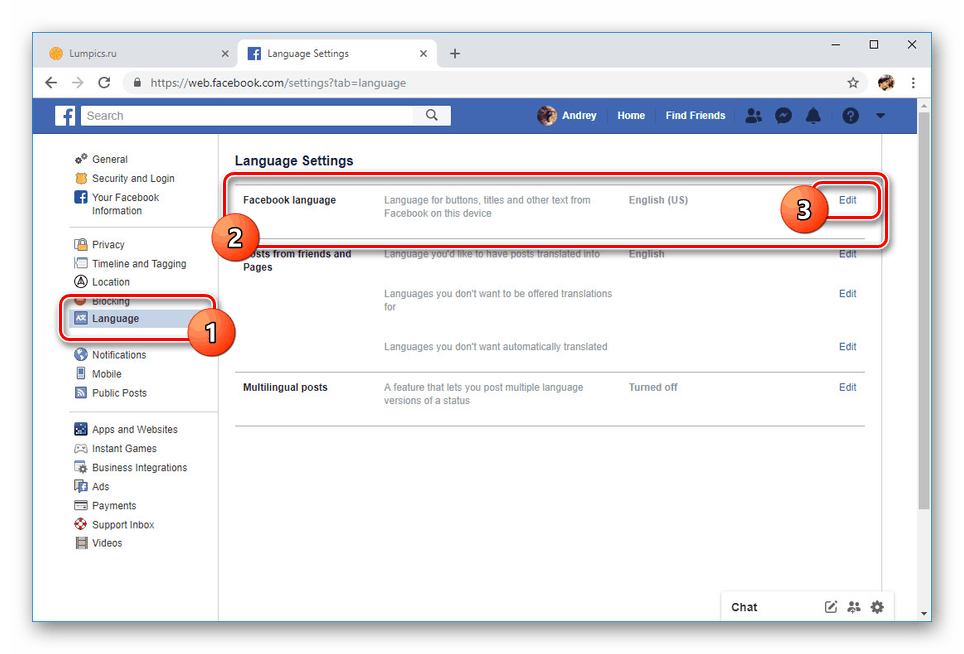The image size is (964, 654).
Task: Reload the current page
Action: 105,82
